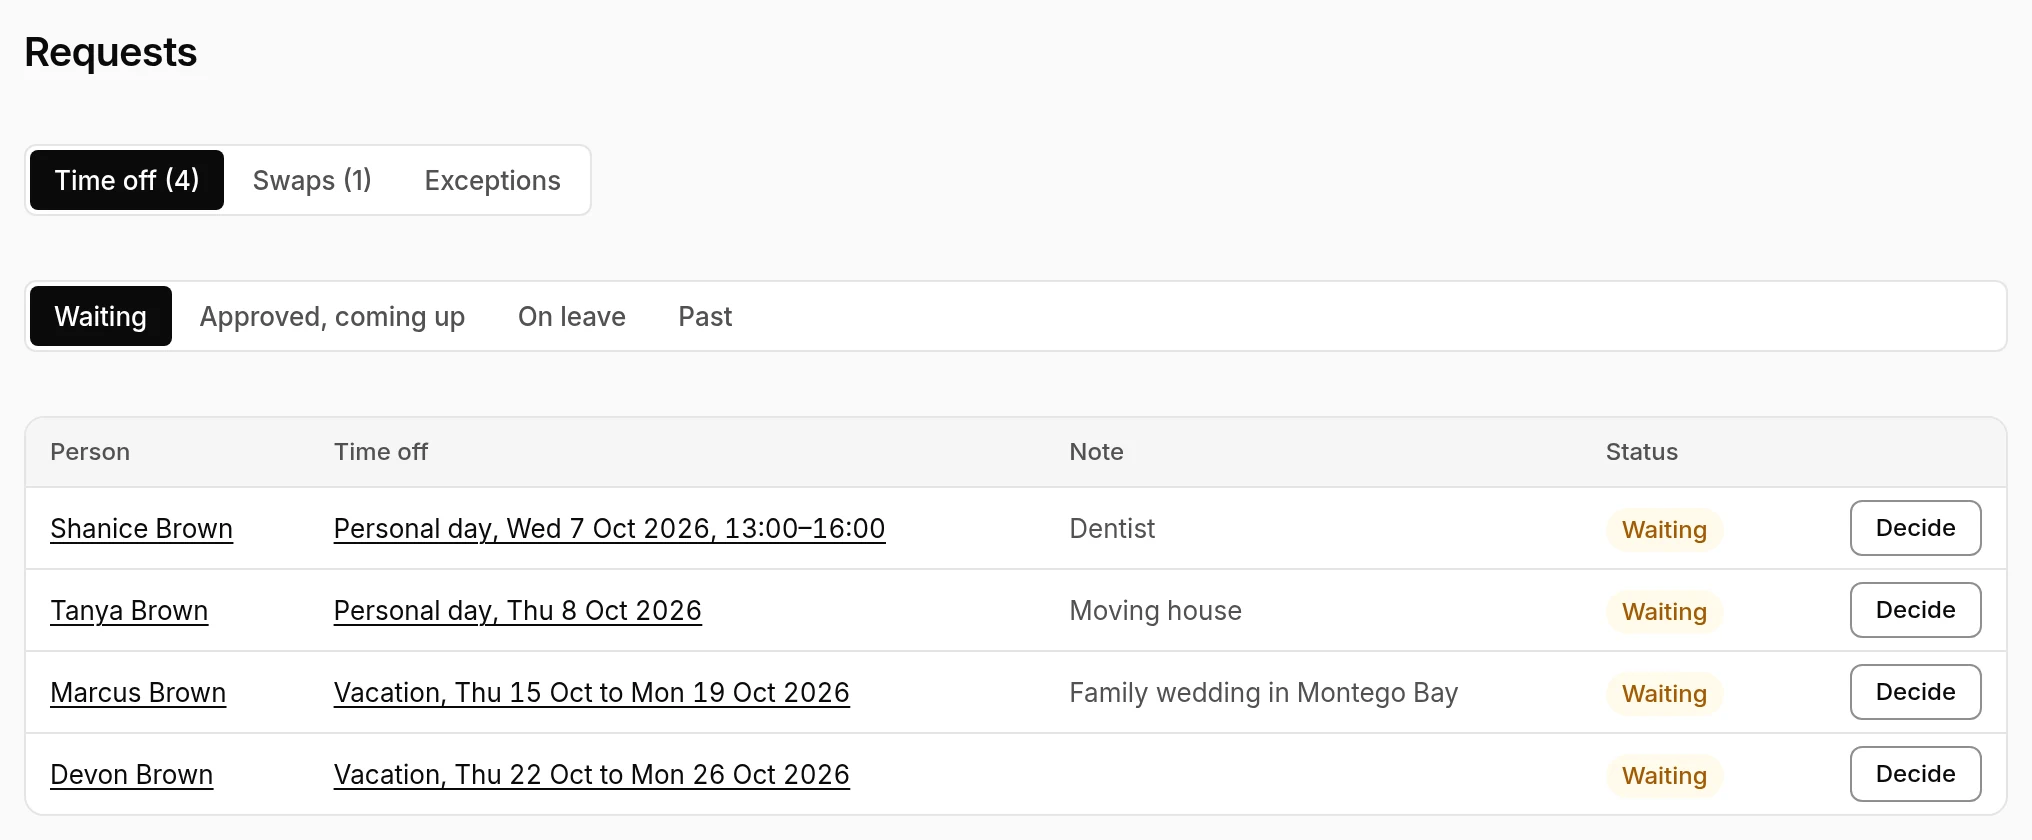
Task: Click the Waiting status badge in Marcus's row
Action: pos(1664,694)
